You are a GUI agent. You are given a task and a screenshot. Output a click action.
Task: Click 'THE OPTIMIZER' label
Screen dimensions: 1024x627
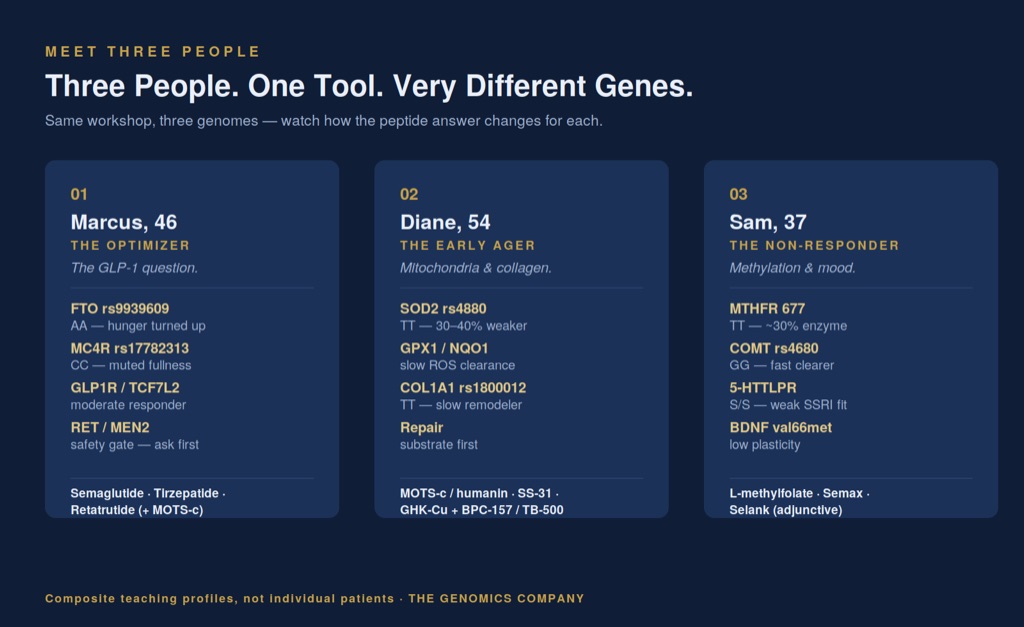click(130, 246)
